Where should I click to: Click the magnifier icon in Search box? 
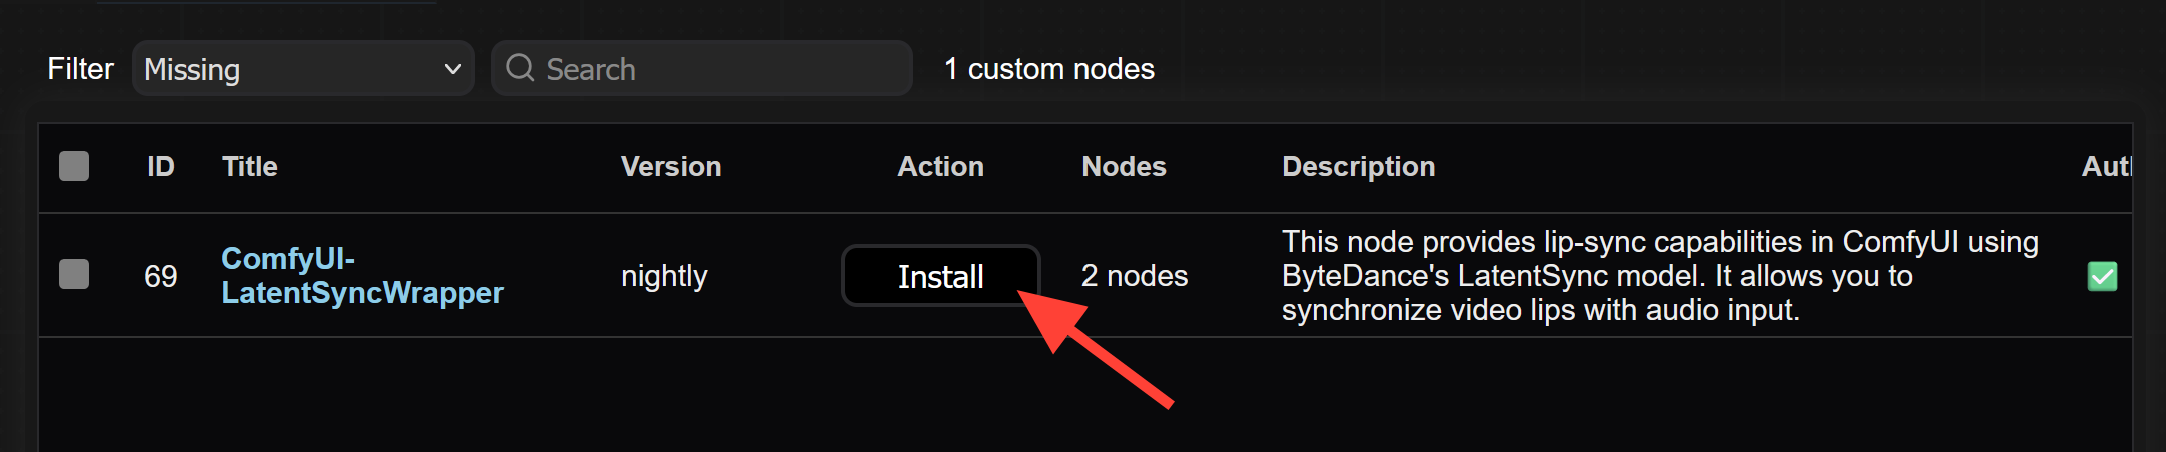tap(520, 68)
